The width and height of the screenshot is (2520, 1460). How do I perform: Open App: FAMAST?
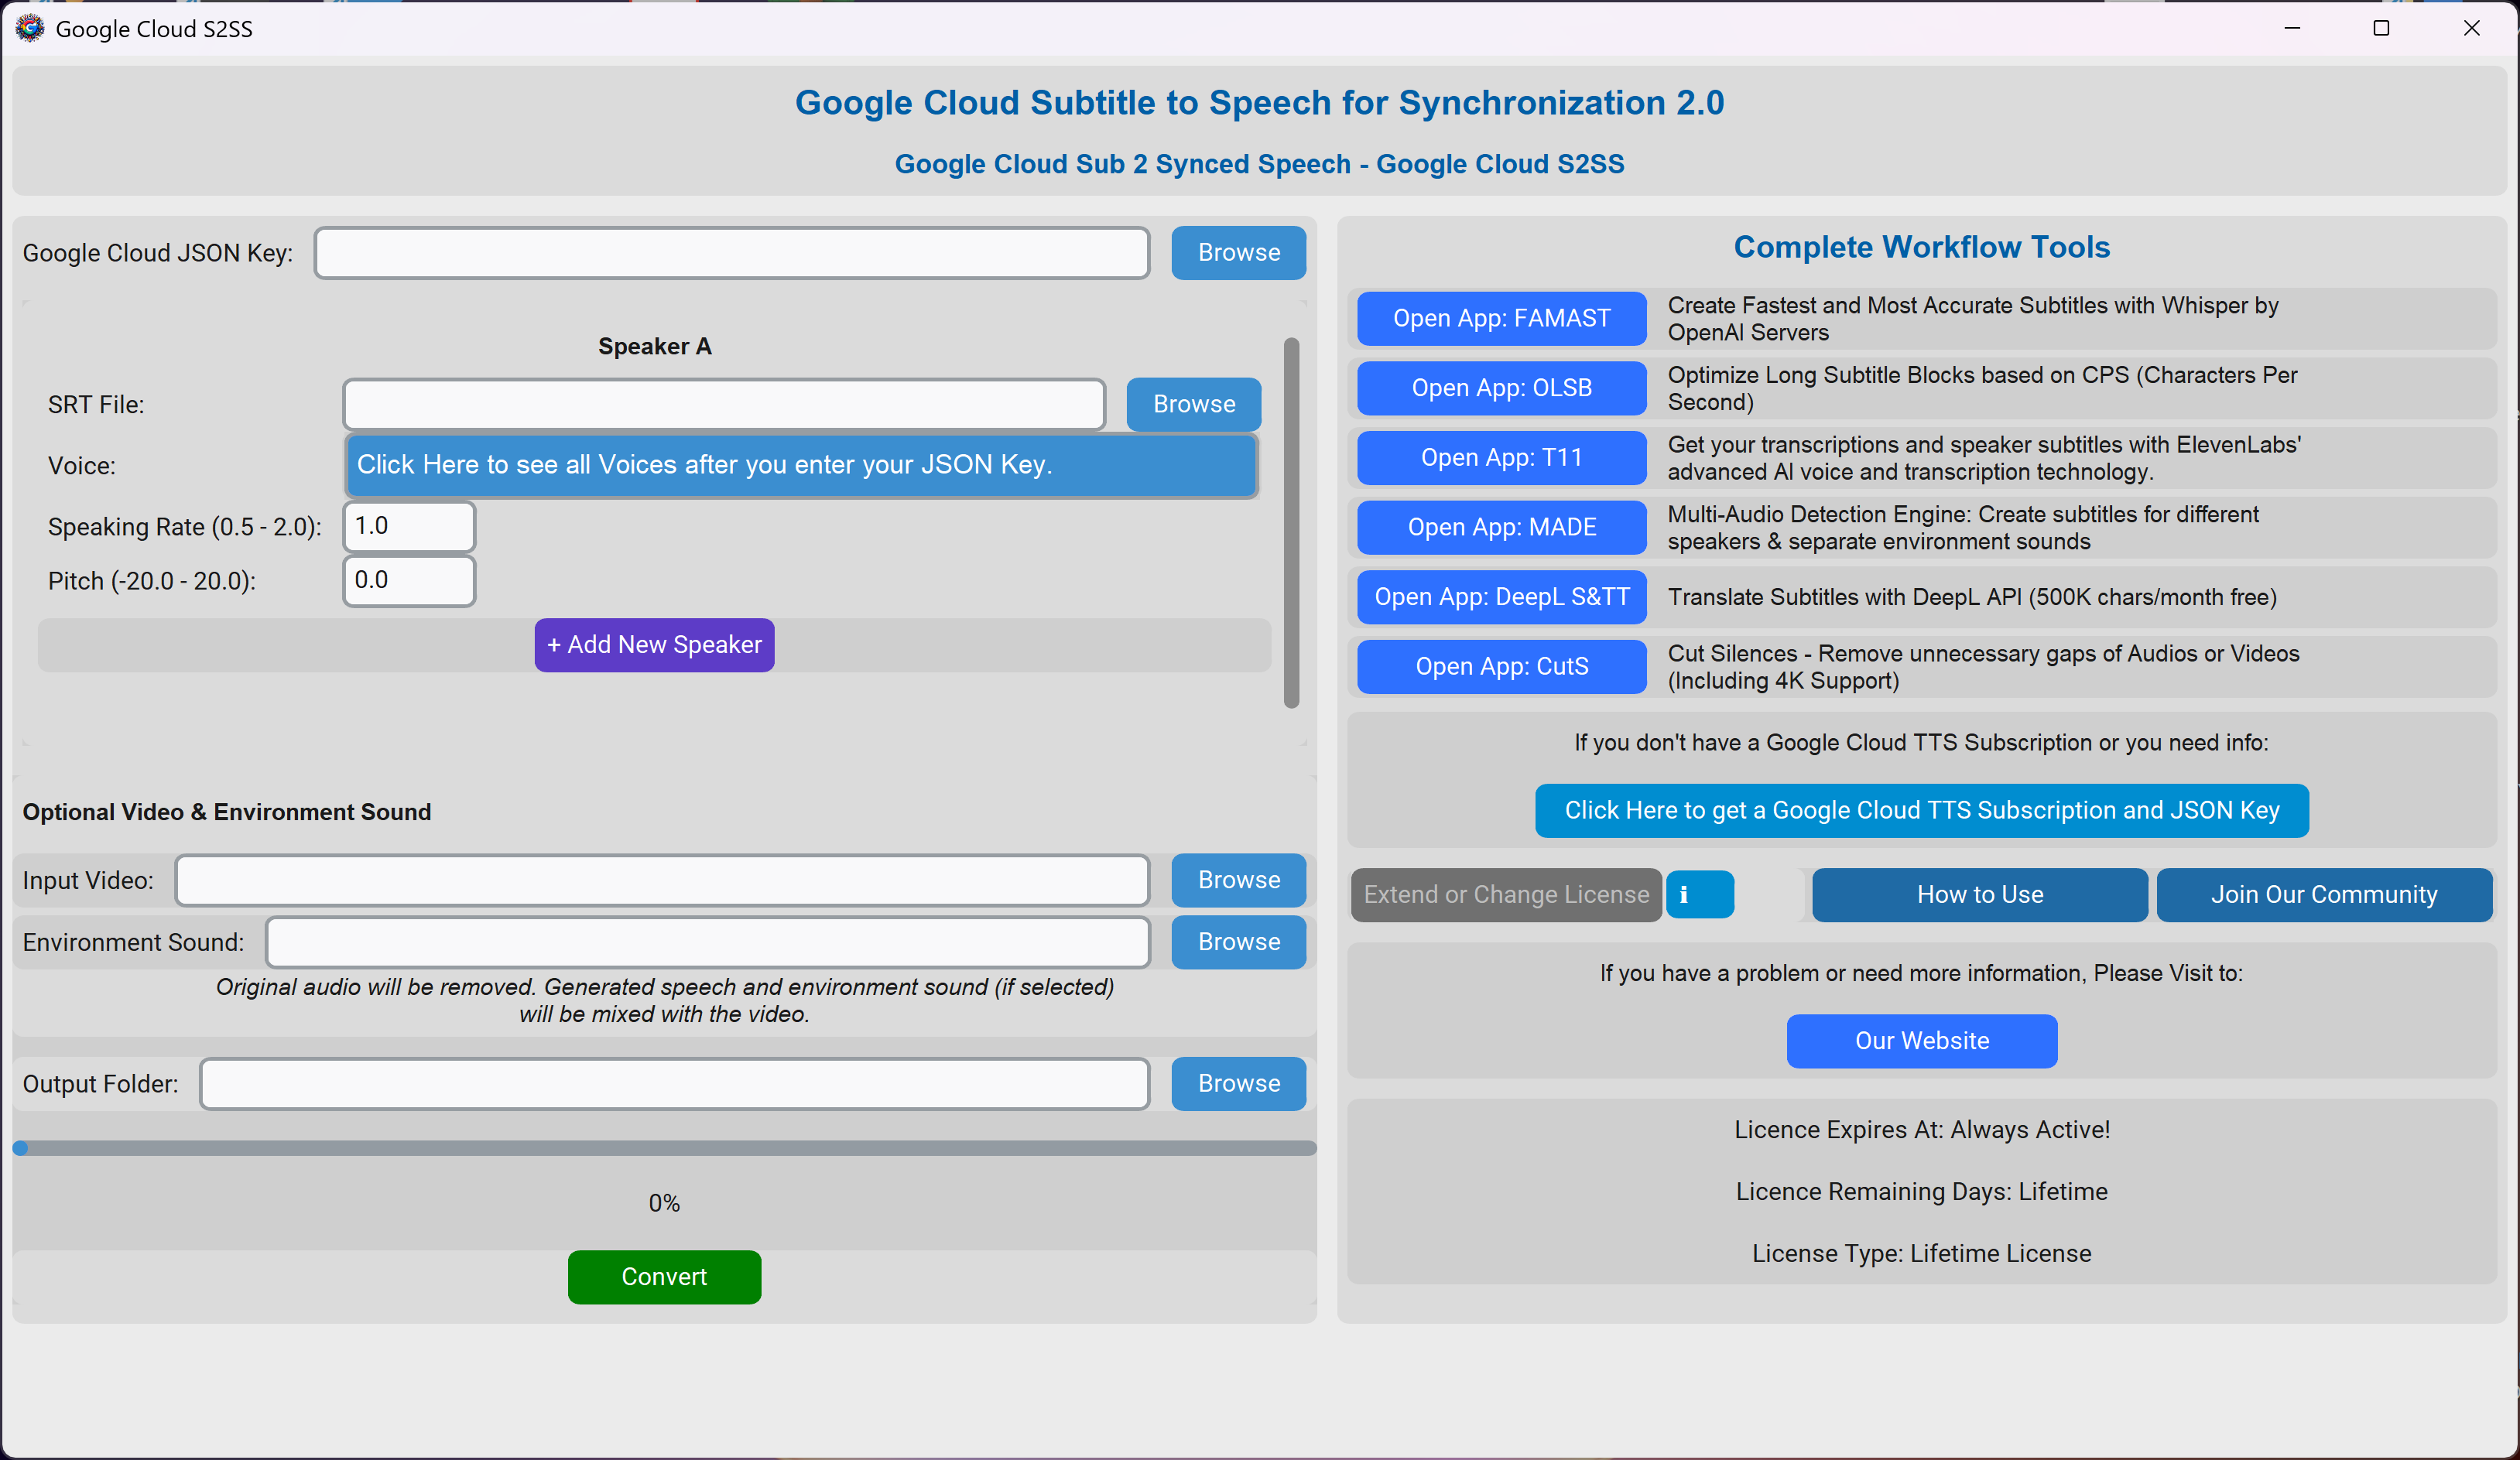click(x=1501, y=319)
